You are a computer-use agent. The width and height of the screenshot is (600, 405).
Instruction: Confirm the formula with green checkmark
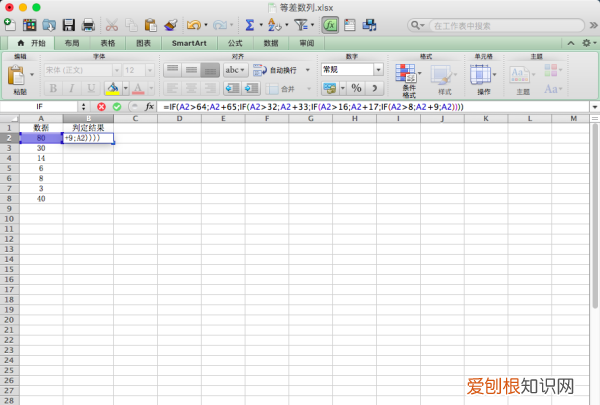tap(116, 106)
